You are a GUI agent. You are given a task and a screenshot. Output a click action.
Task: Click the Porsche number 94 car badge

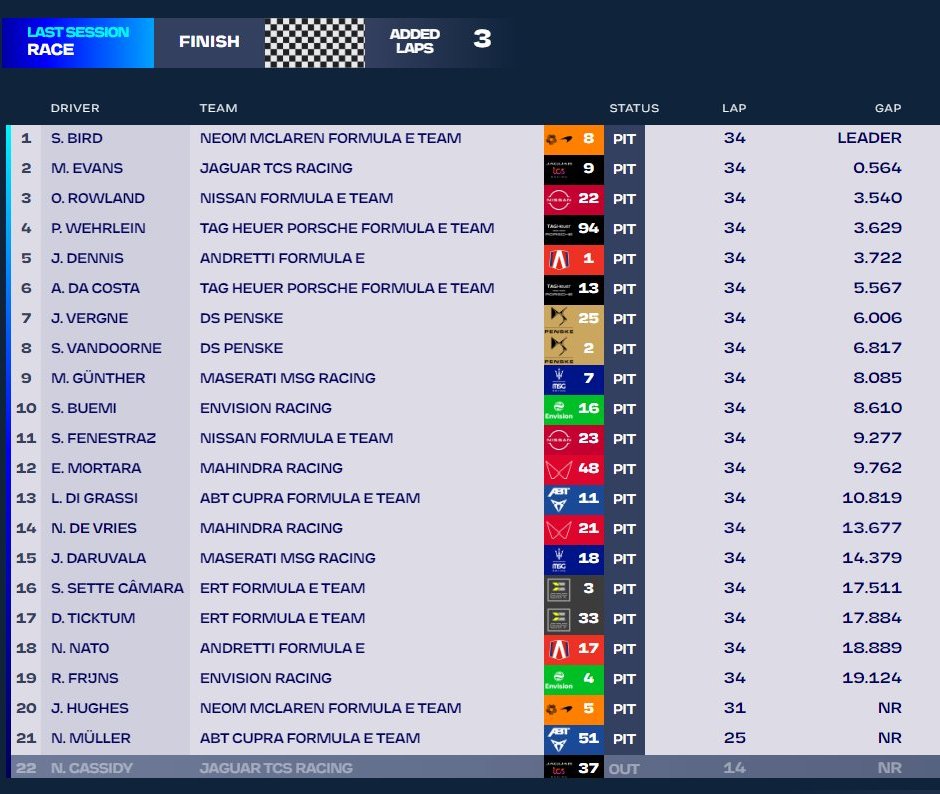tap(573, 228)
